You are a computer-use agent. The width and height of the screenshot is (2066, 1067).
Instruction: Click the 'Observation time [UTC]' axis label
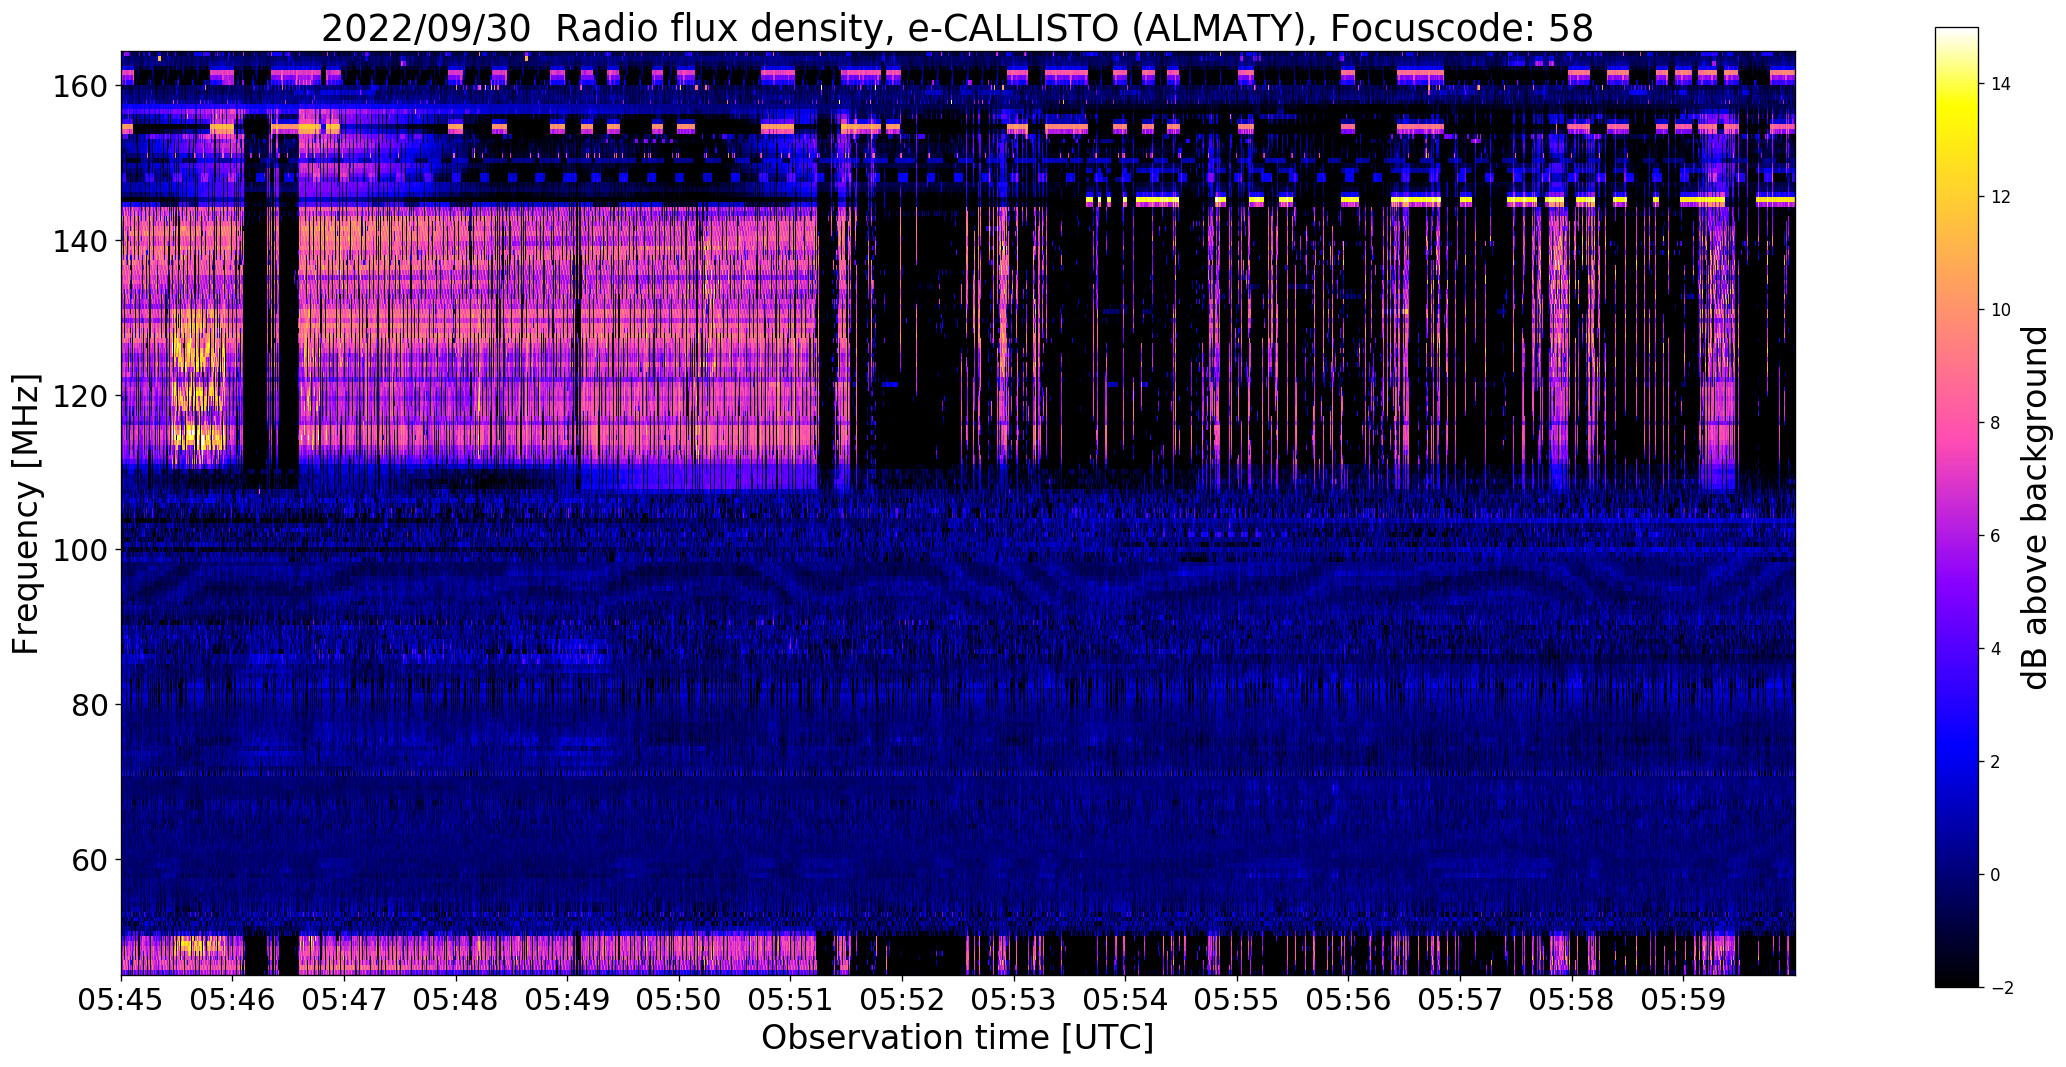pos(957,1038)
